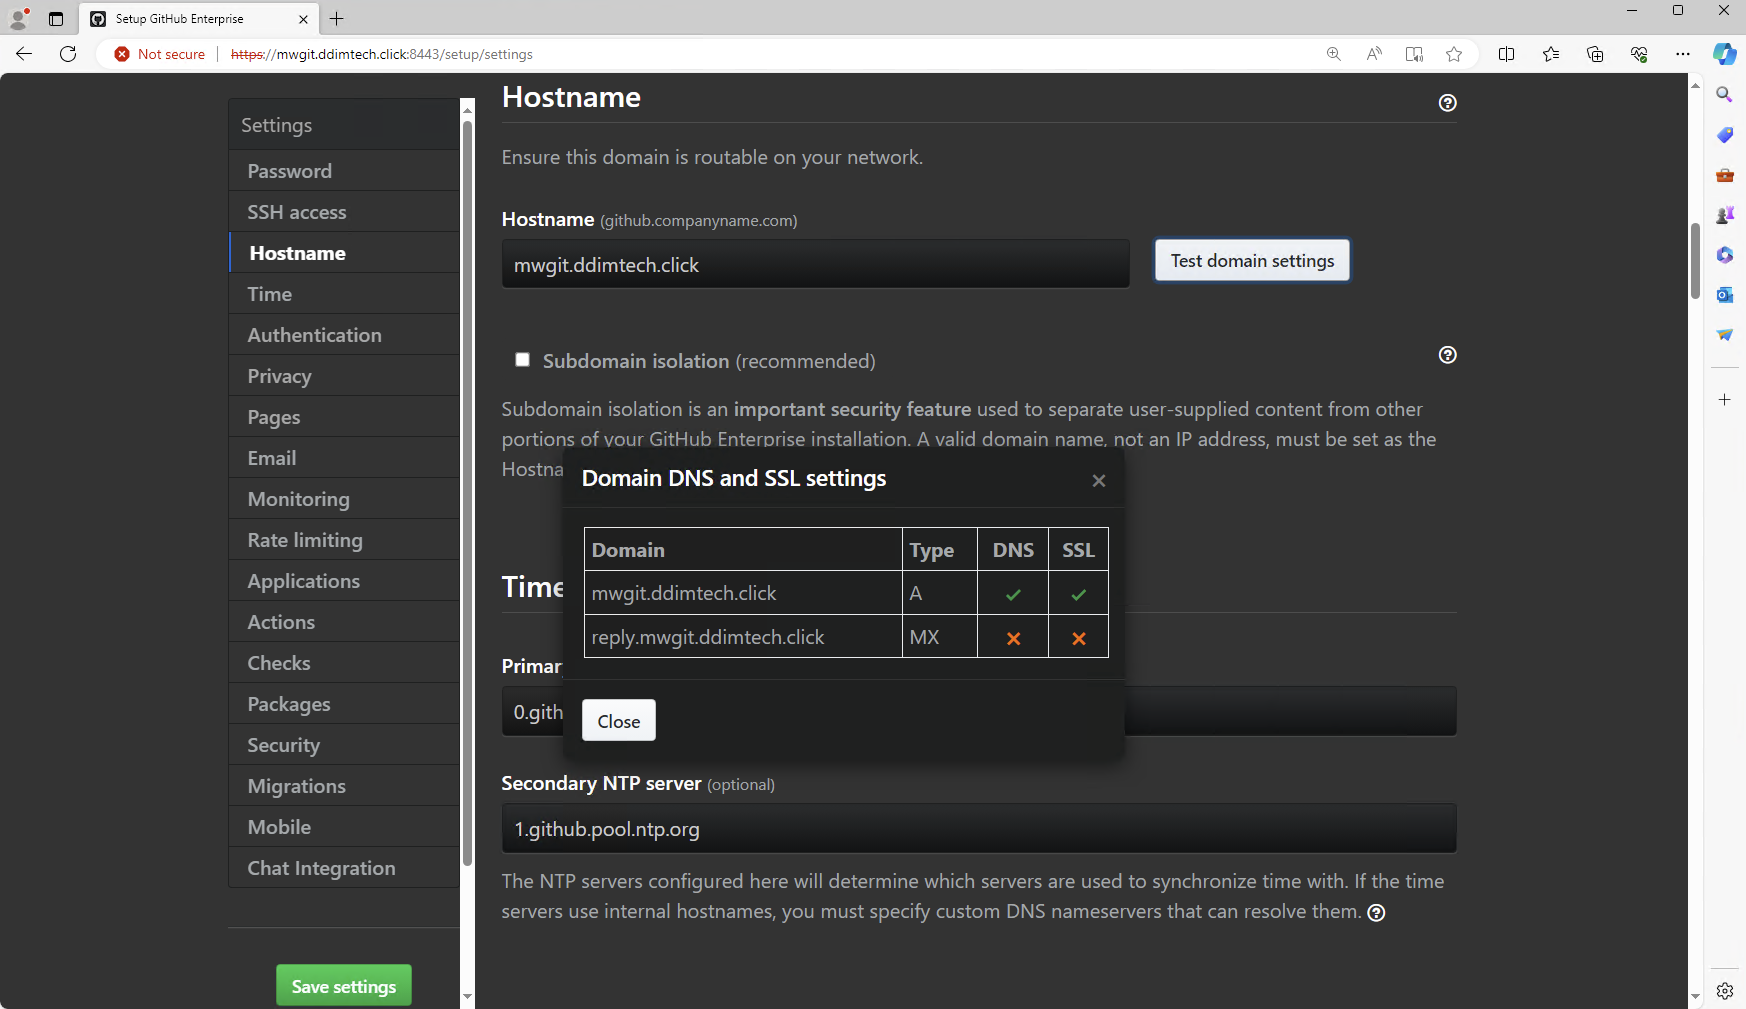Open the Zoom magnifier in the address bar

(1333, 54)
